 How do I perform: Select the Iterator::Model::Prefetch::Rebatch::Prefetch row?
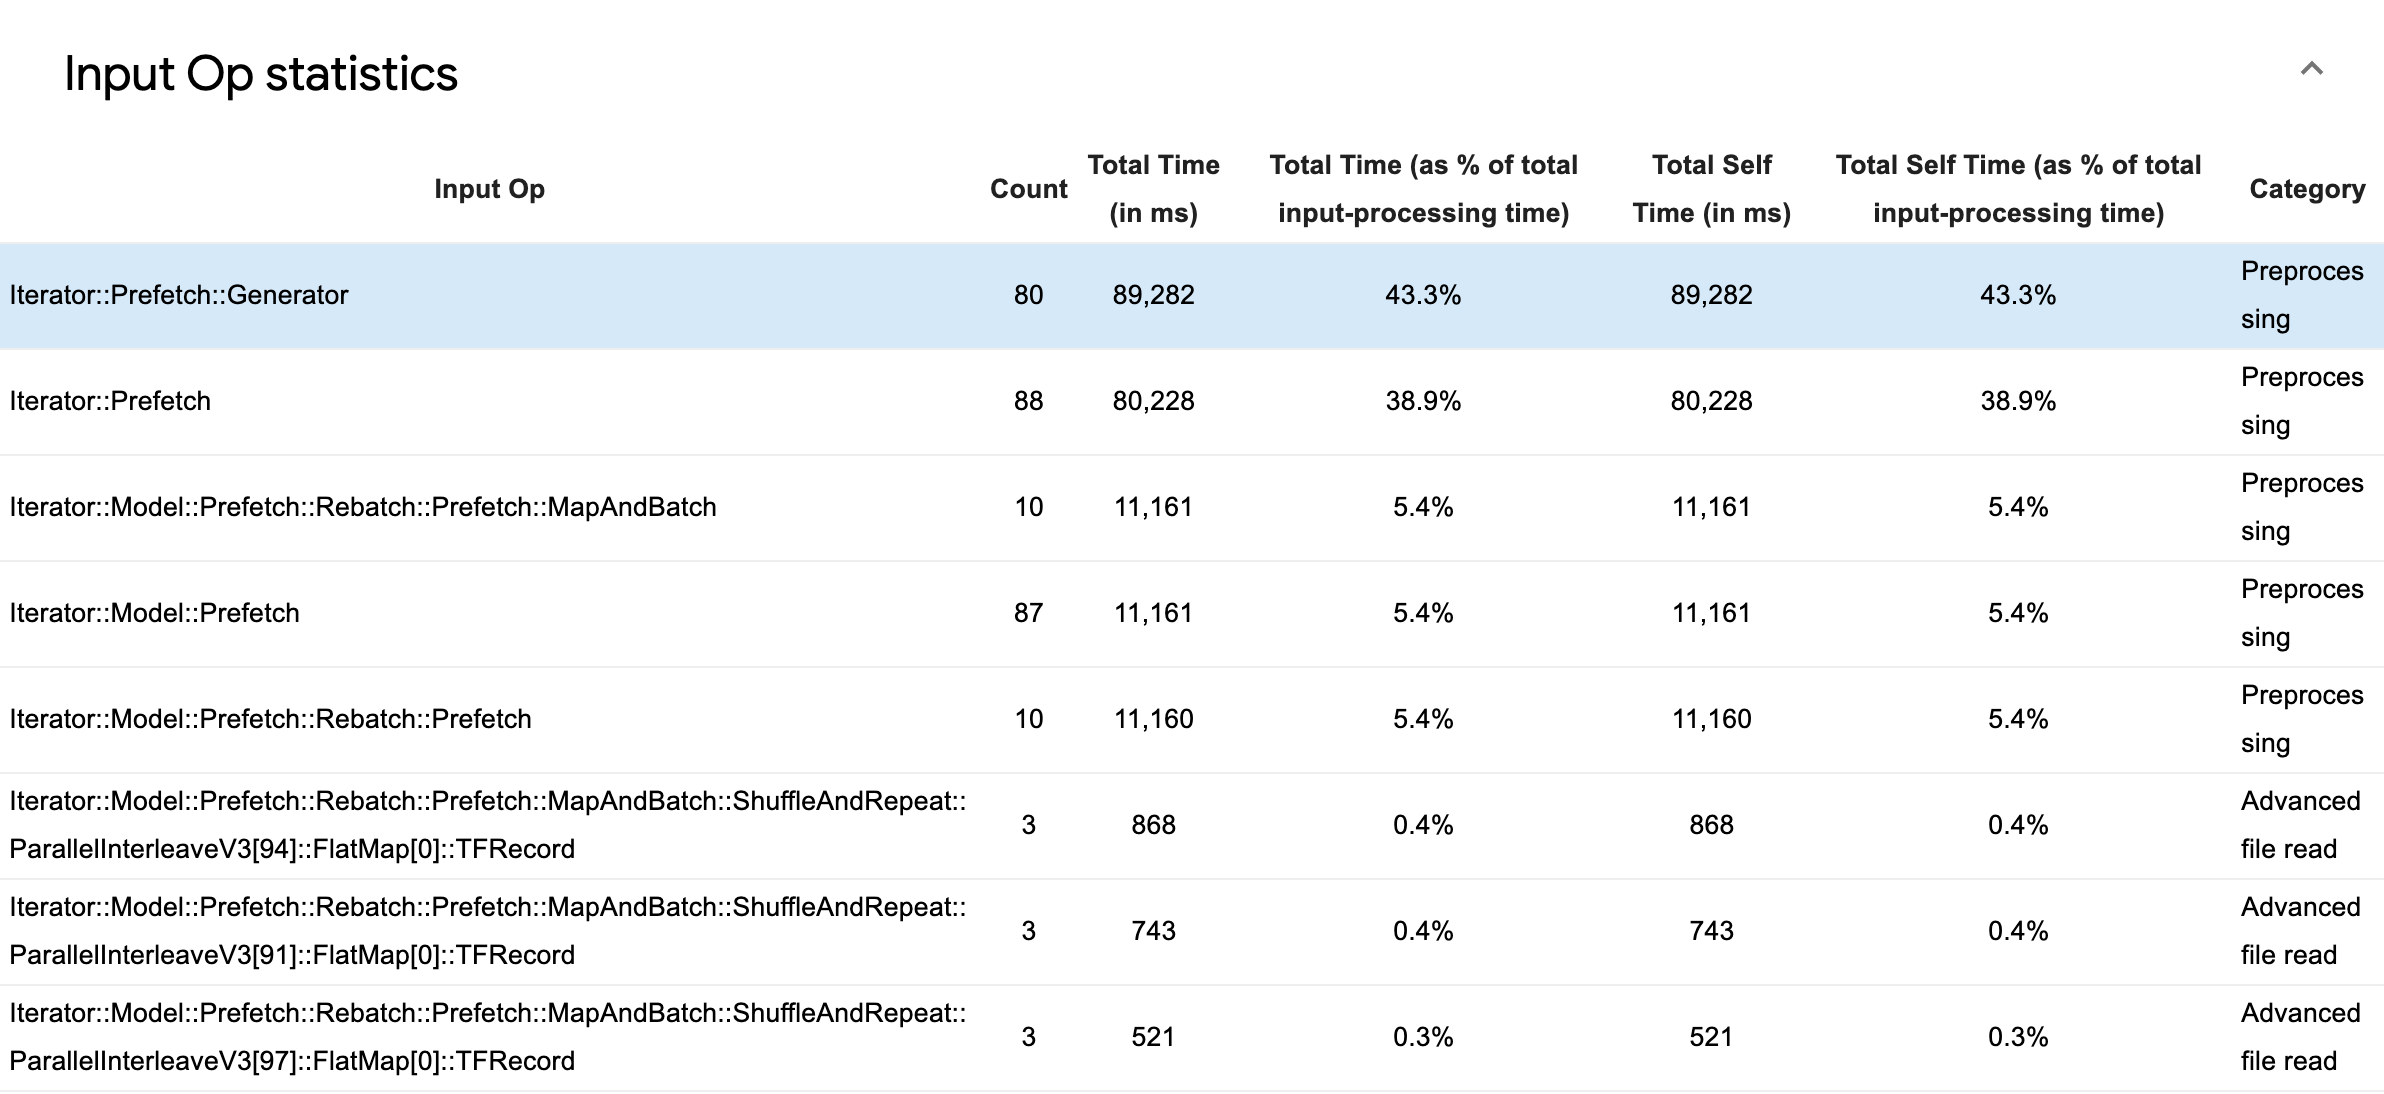tap(271, 719)
